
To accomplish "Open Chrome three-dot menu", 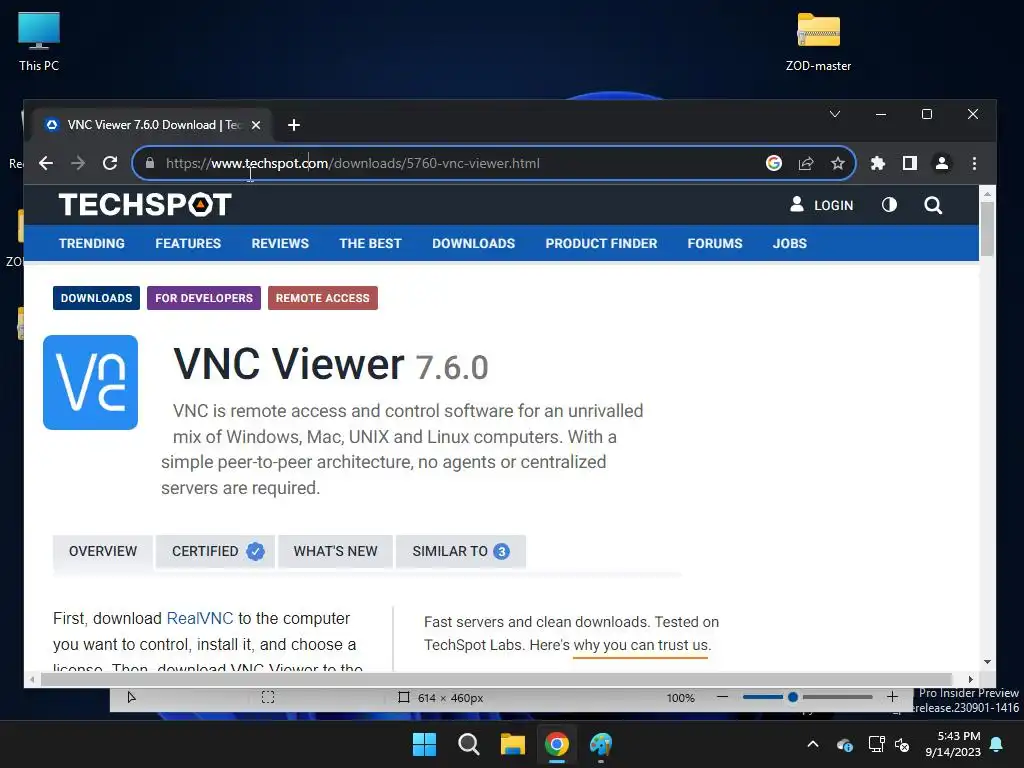I will tap(974, 163).
